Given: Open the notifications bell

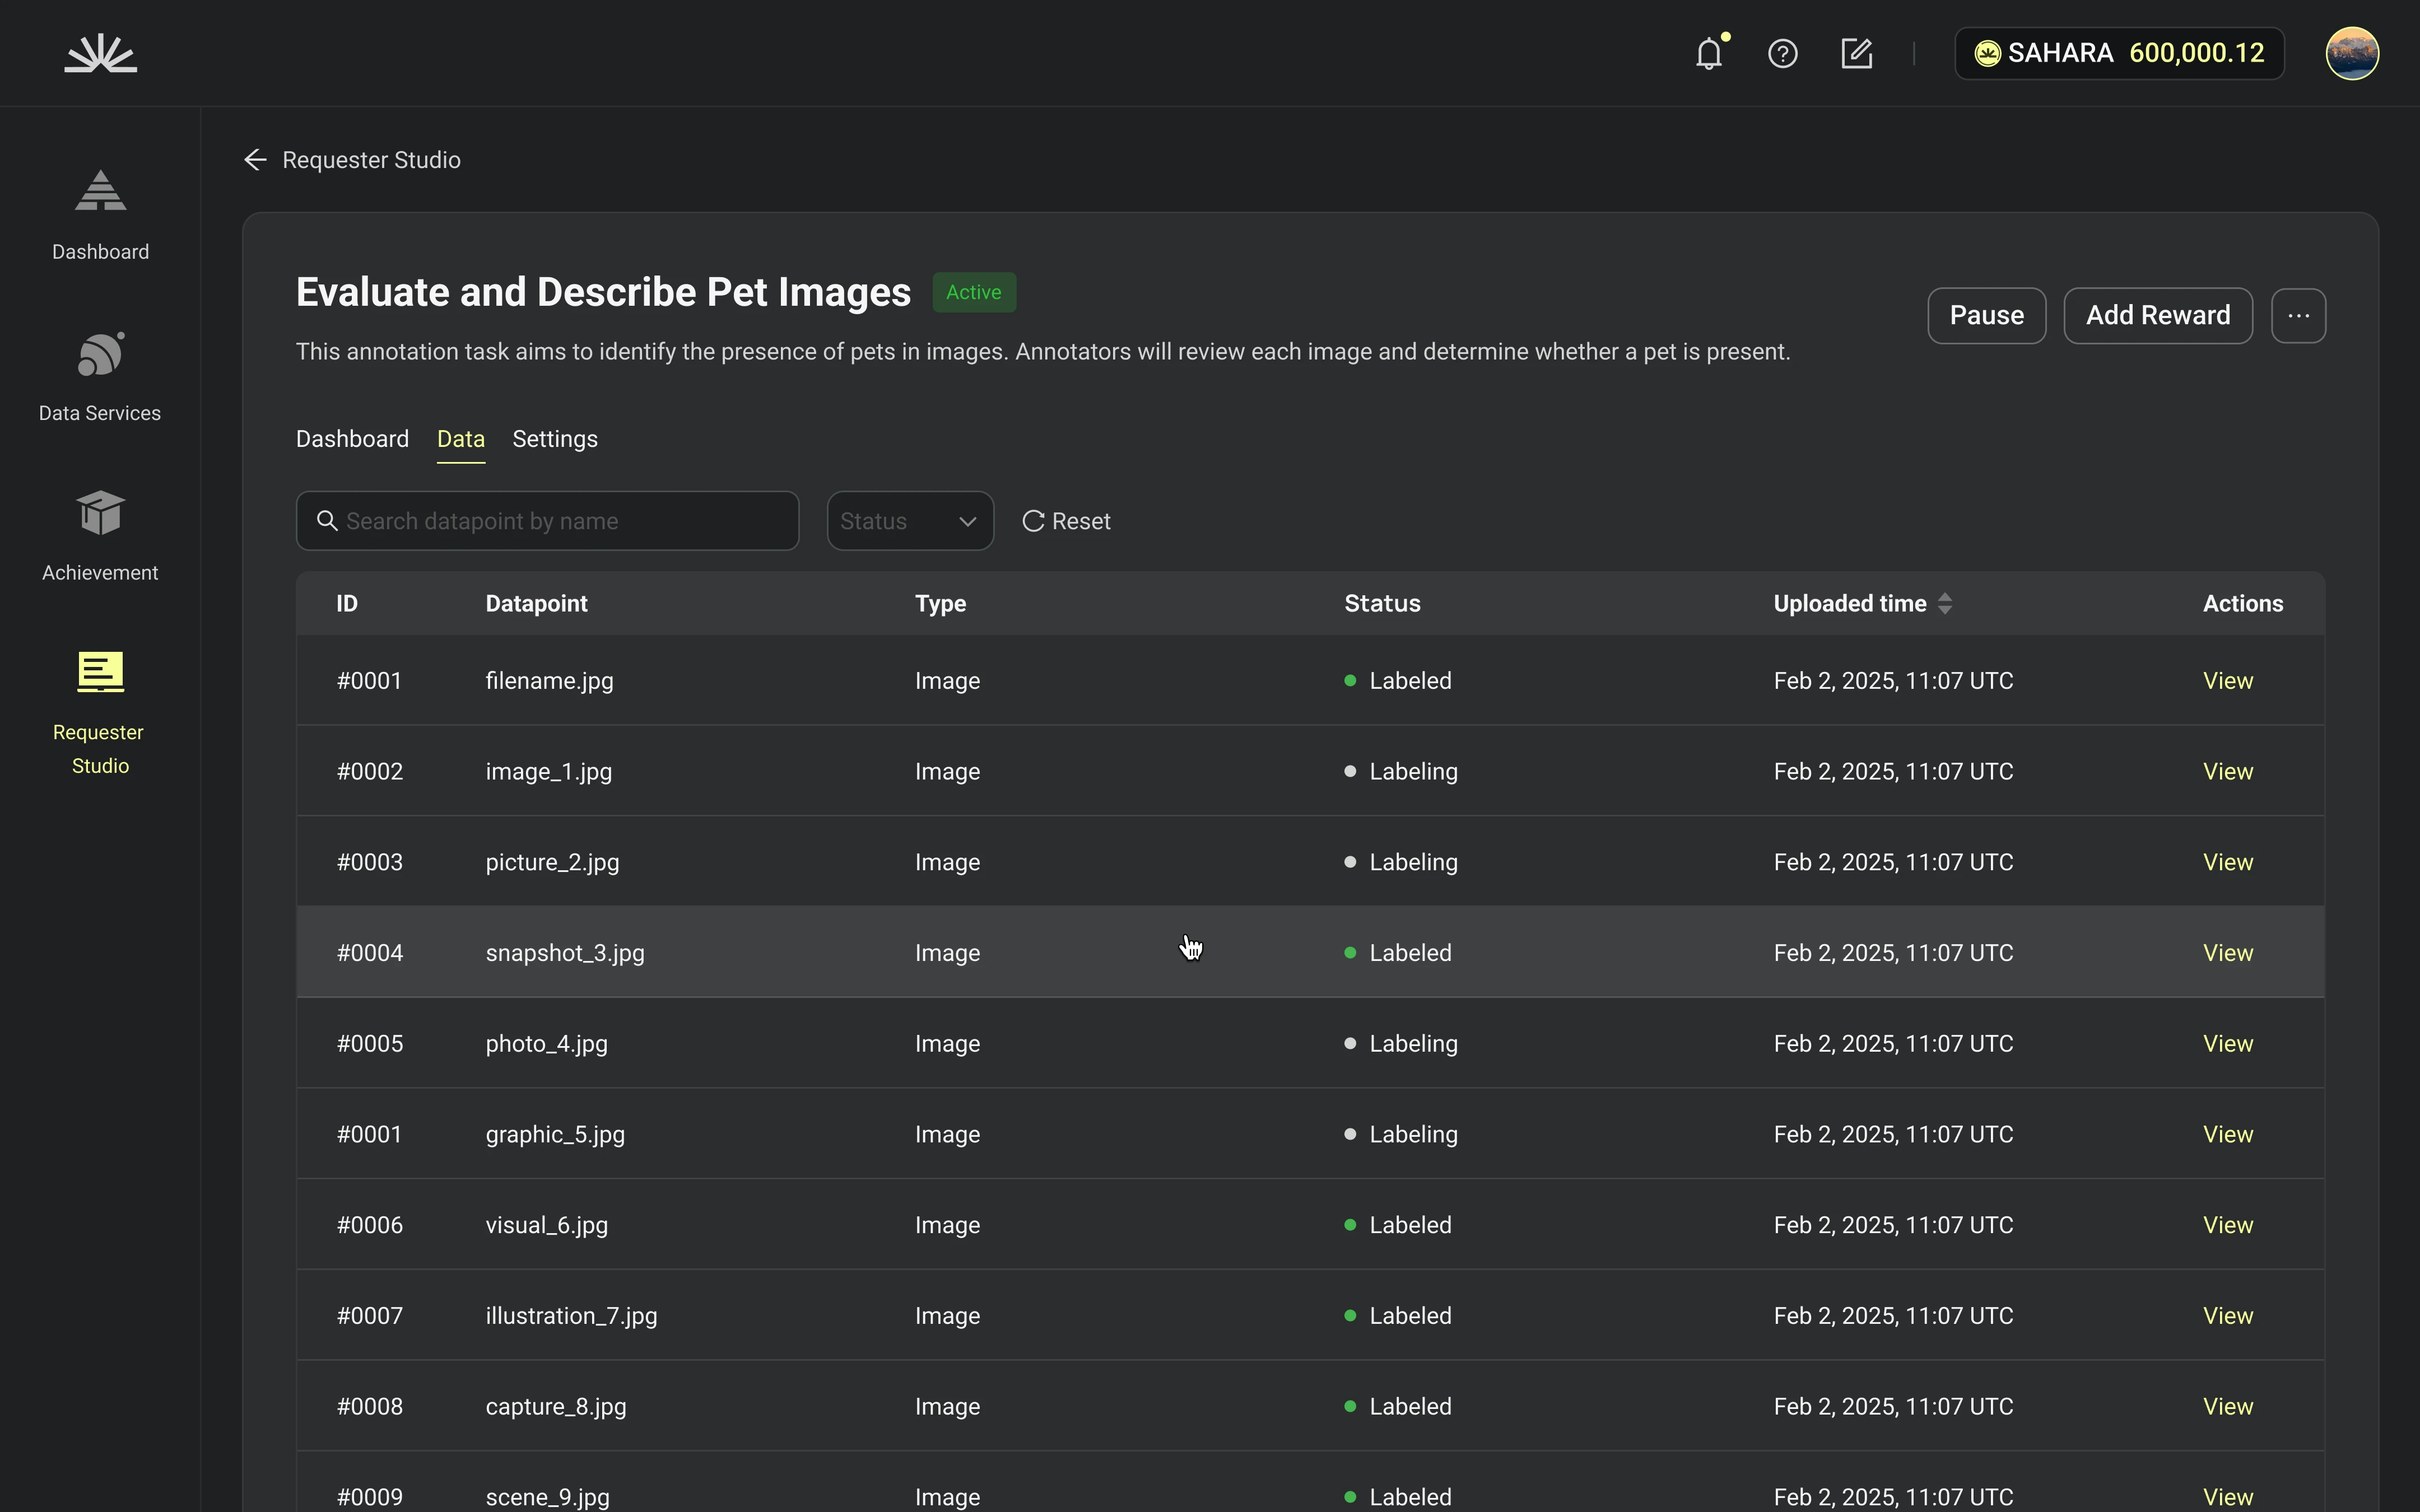Looking at the screenshot, I should click(x=1709, y=53).
